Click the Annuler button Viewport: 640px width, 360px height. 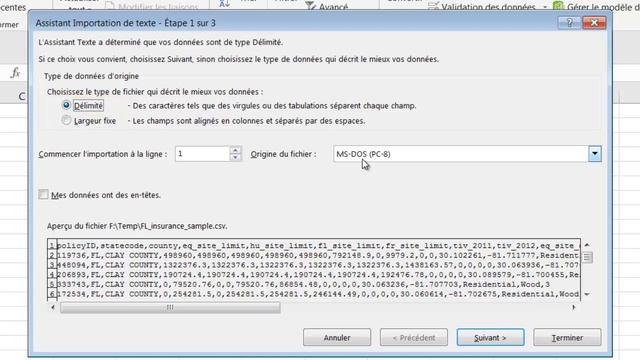(337, 338)
